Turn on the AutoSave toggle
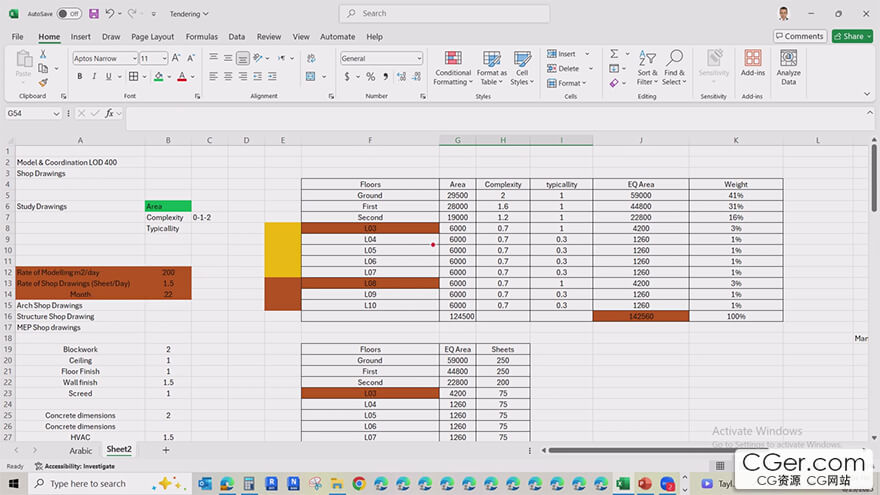 coord(68,14)
